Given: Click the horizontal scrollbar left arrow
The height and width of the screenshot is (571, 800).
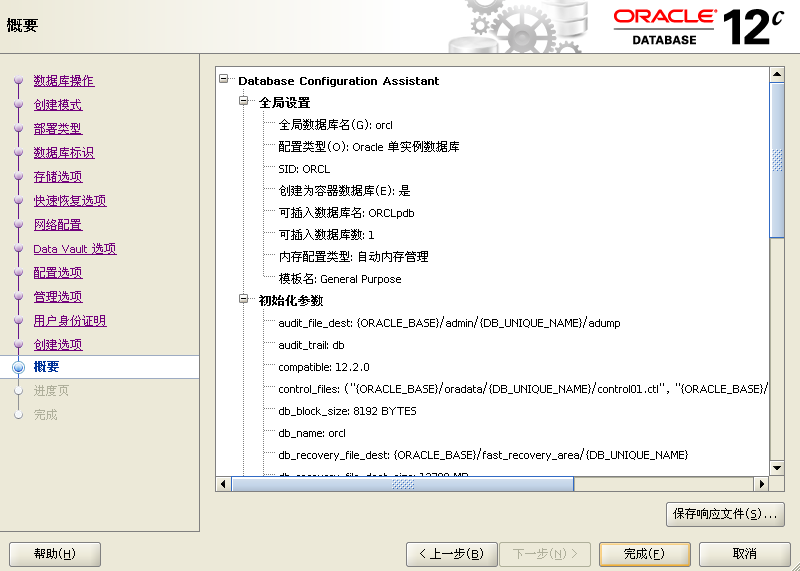Looking at the screenshot, I should click(x=223, y=484).
